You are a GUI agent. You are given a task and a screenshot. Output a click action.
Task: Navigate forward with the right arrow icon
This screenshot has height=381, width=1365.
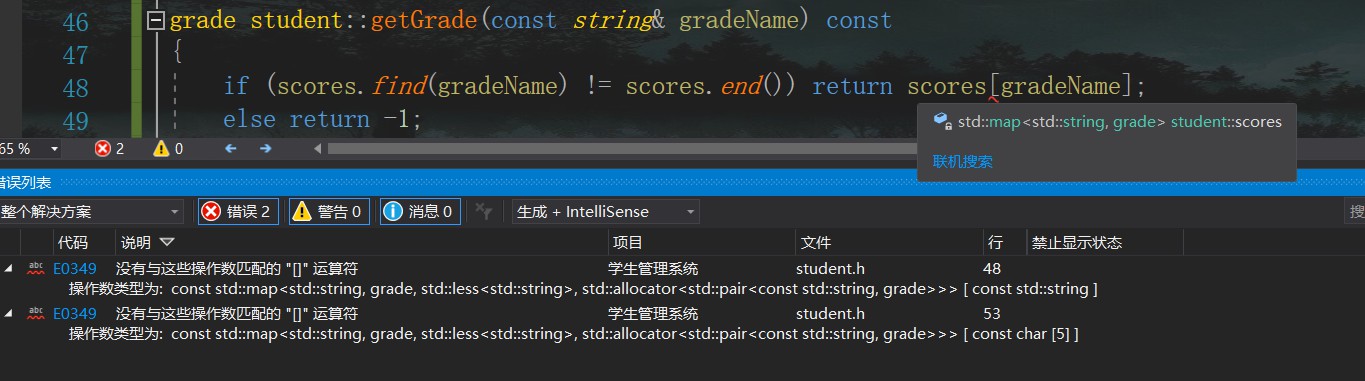pyautogui.click(x=265, y=149)
